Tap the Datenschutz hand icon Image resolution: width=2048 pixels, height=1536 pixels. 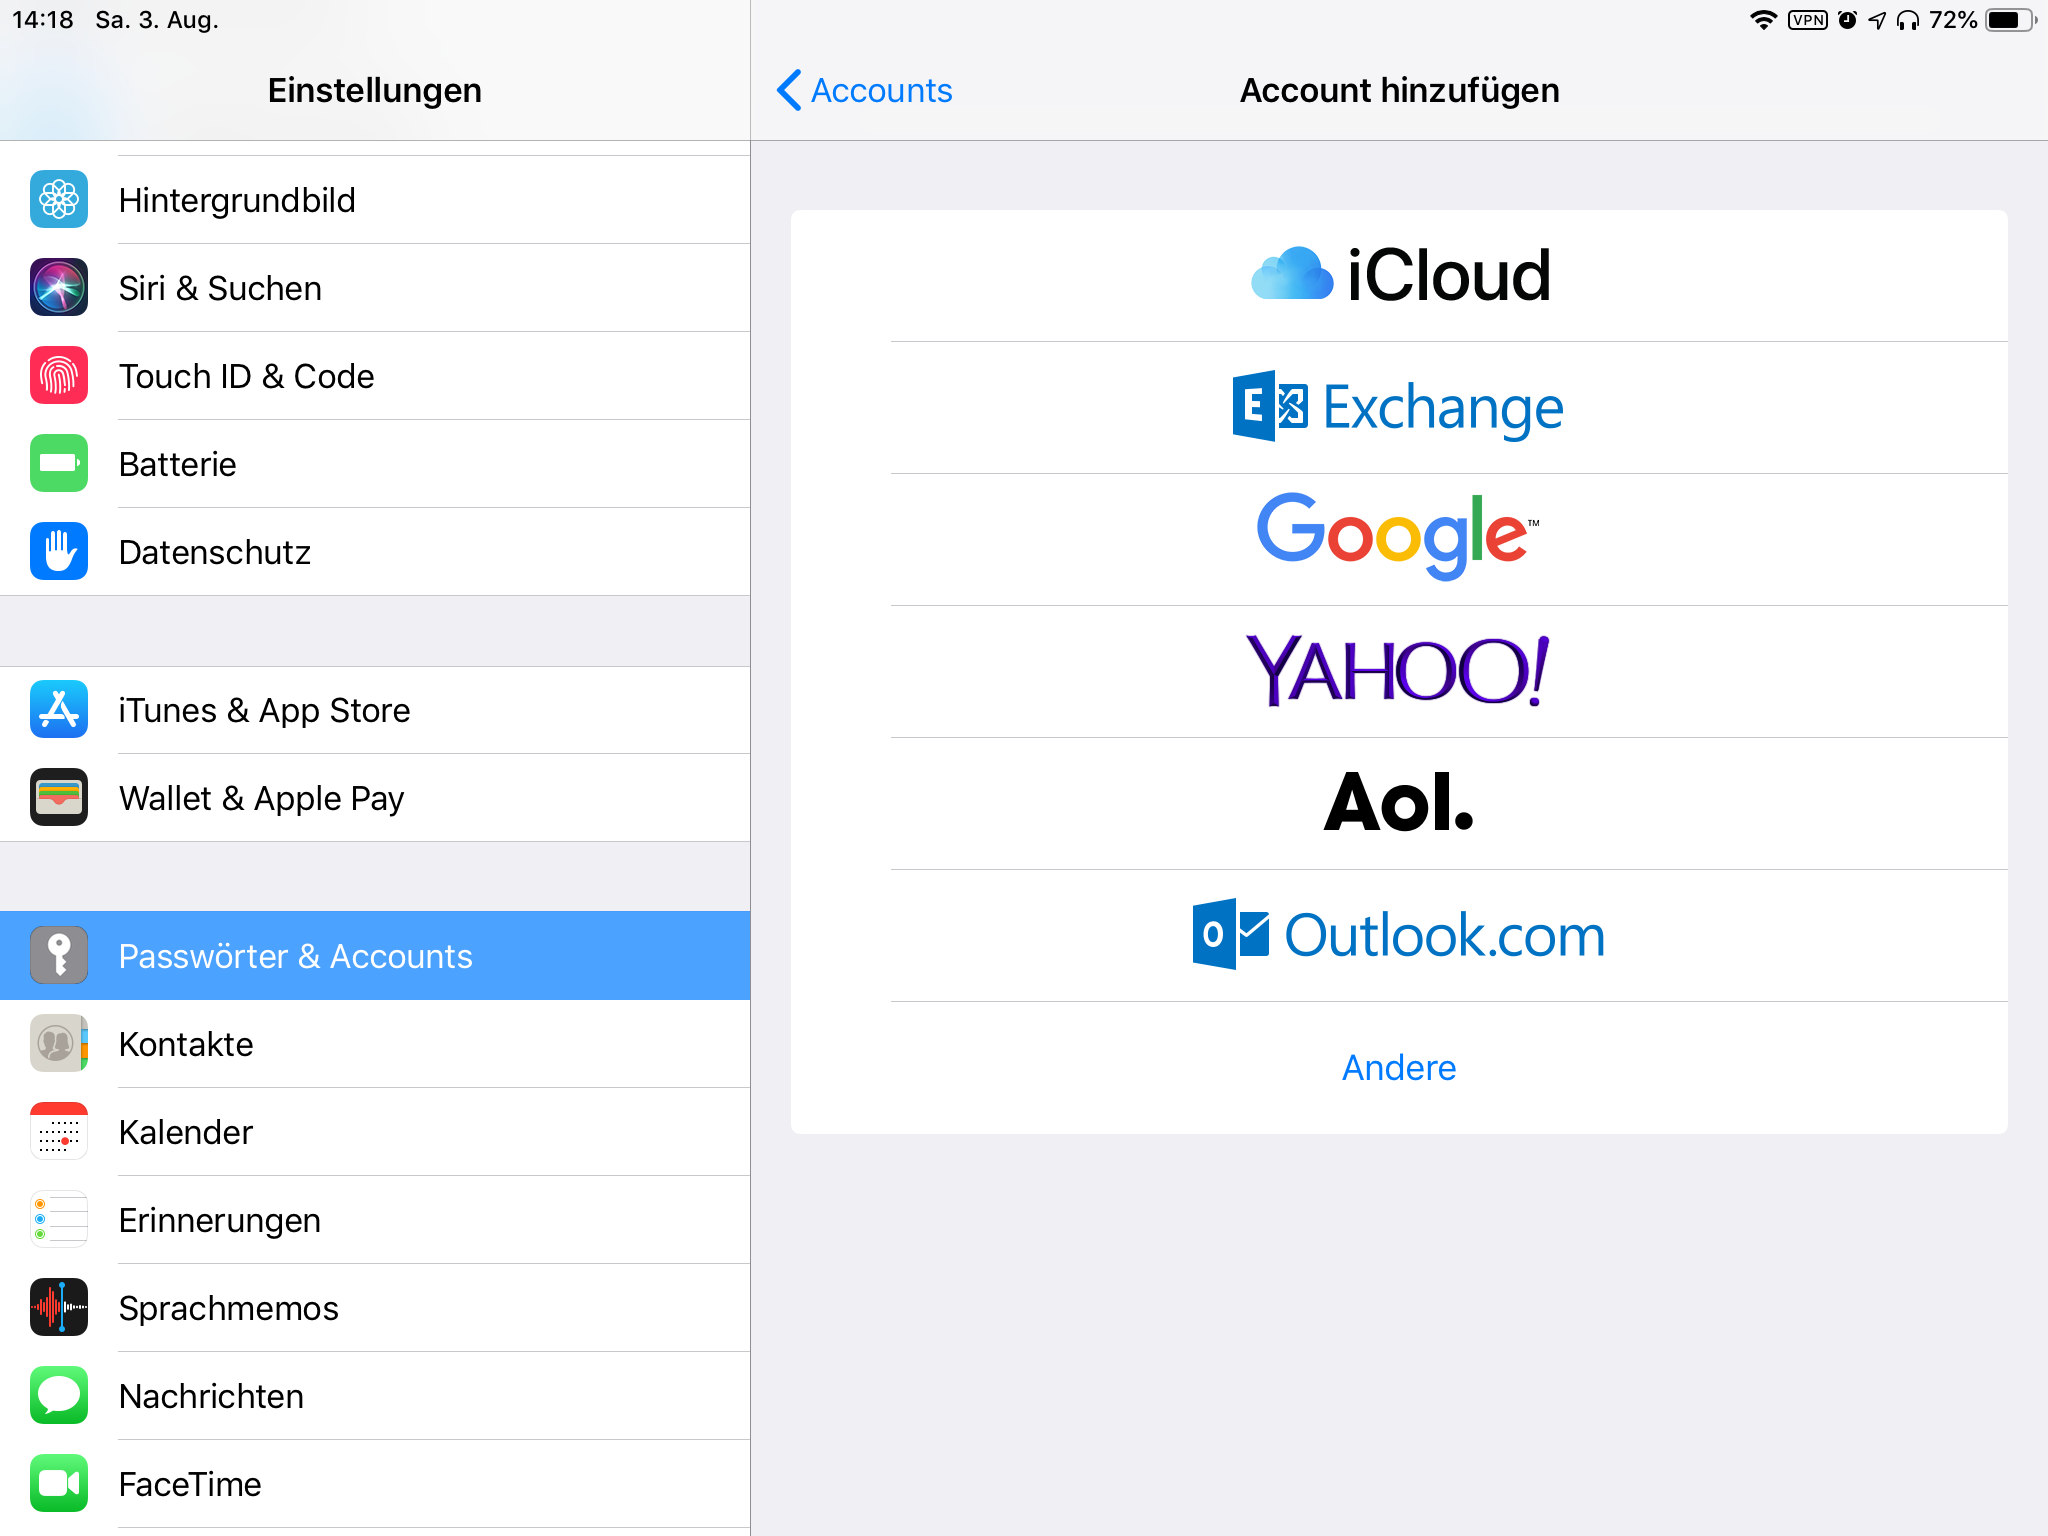[59, 552]
